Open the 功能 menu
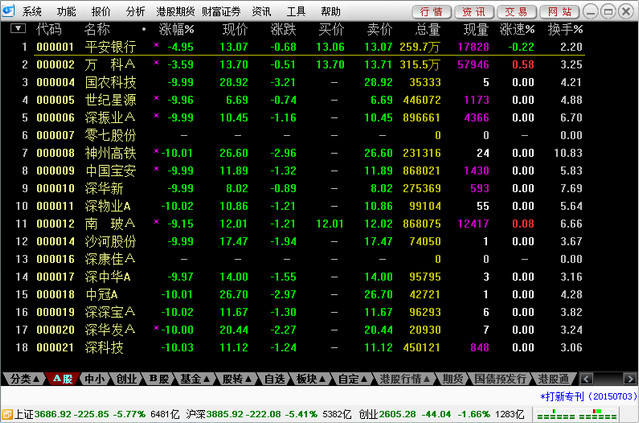 tap(66, 11)
